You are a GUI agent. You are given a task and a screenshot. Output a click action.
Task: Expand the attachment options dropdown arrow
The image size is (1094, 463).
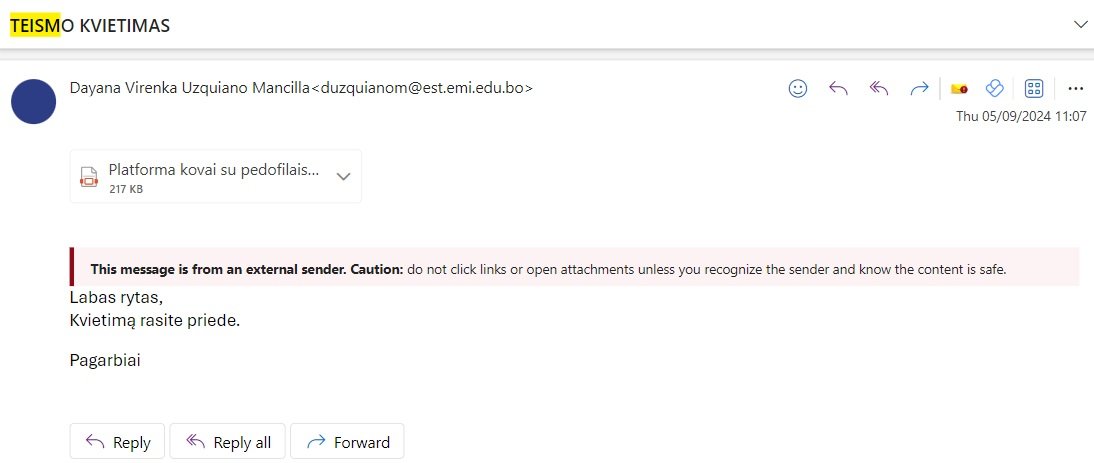click(x=343, y=176)
